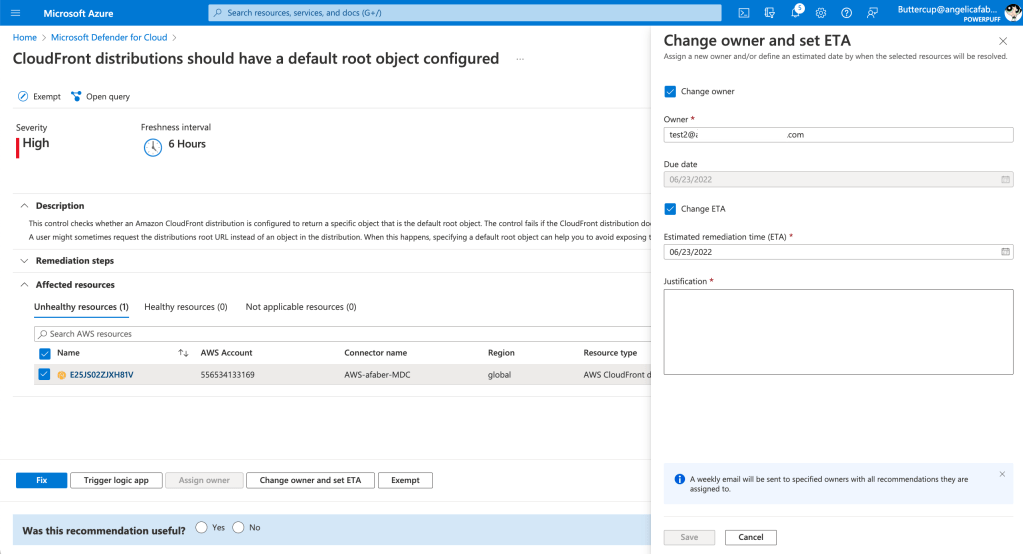The image size is (1023, 554).
Task: Open Cloud Shell from the top bar
Action: tap(744, 13)
